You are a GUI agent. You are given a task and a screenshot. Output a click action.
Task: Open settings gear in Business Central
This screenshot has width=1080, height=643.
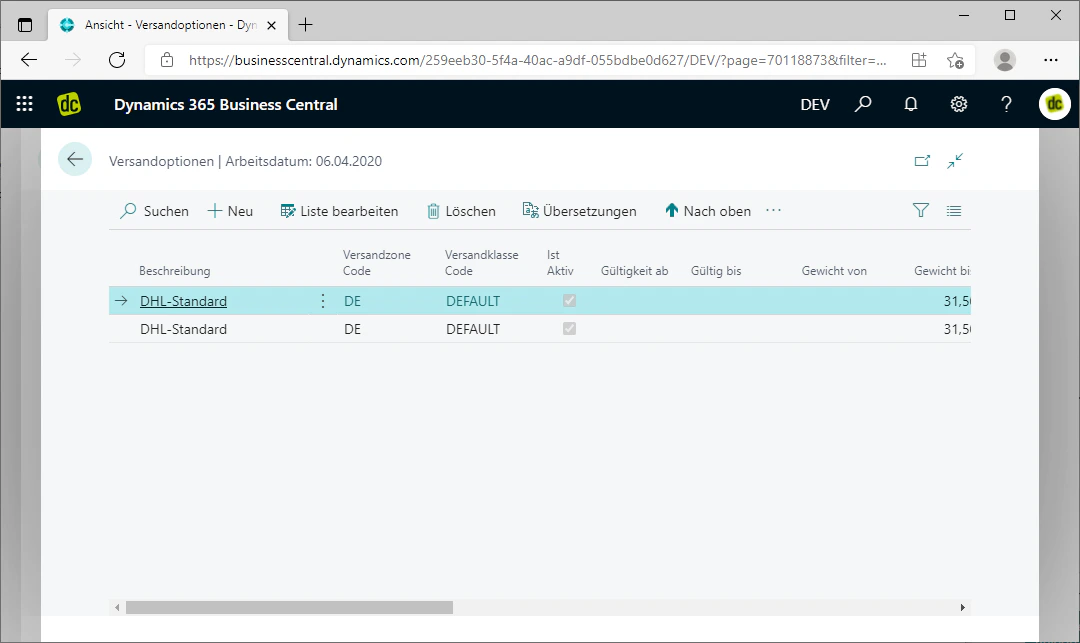tap(959, 104)
